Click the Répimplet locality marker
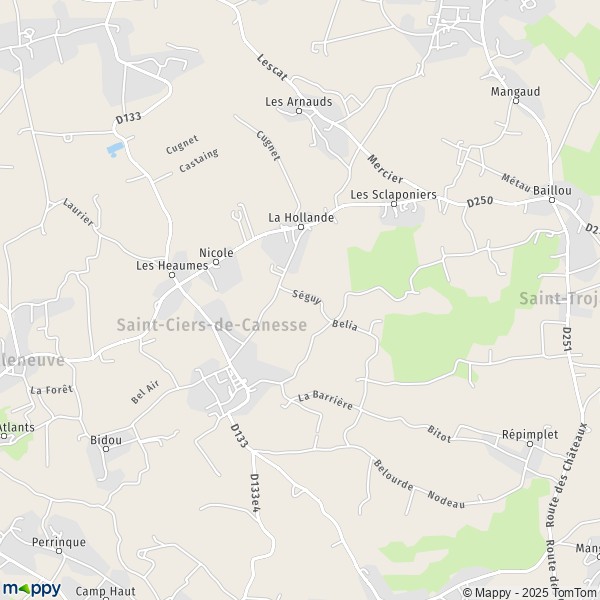The height and width of the screenshot is (600, 600). (530, 444)
